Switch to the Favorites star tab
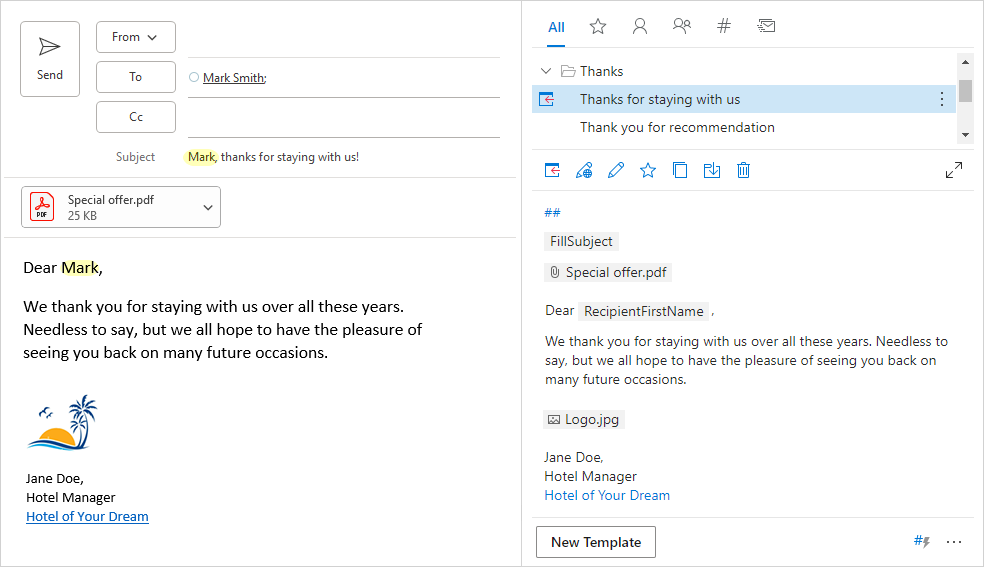This screenshot has height=567, width=984. point(598,27)
